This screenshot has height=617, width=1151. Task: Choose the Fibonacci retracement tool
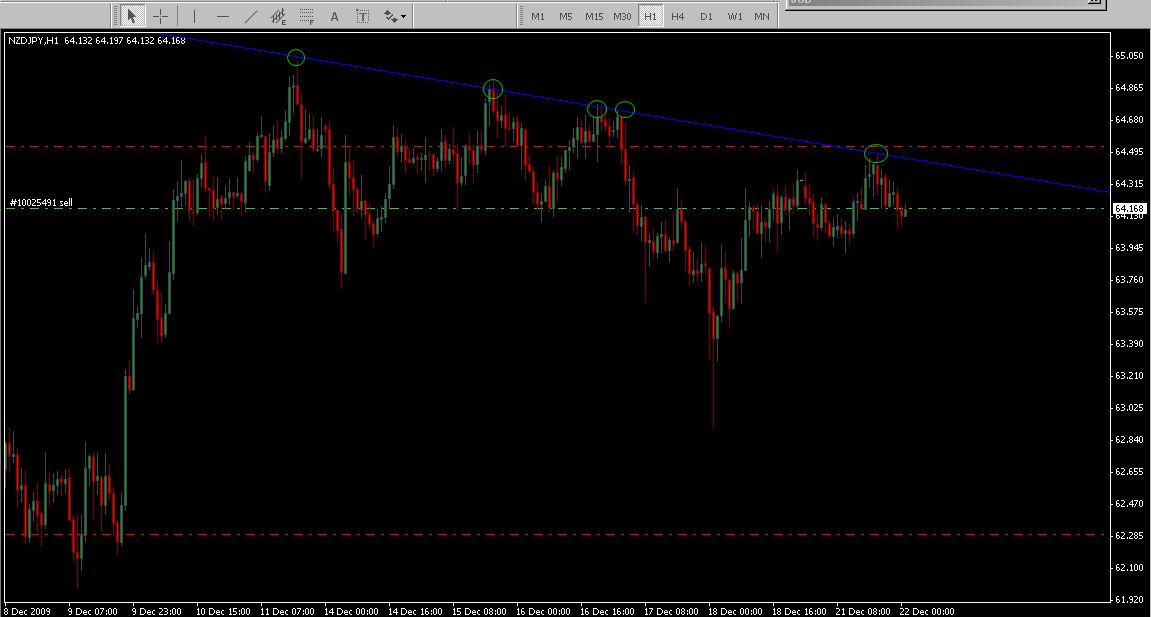(307, 16)
